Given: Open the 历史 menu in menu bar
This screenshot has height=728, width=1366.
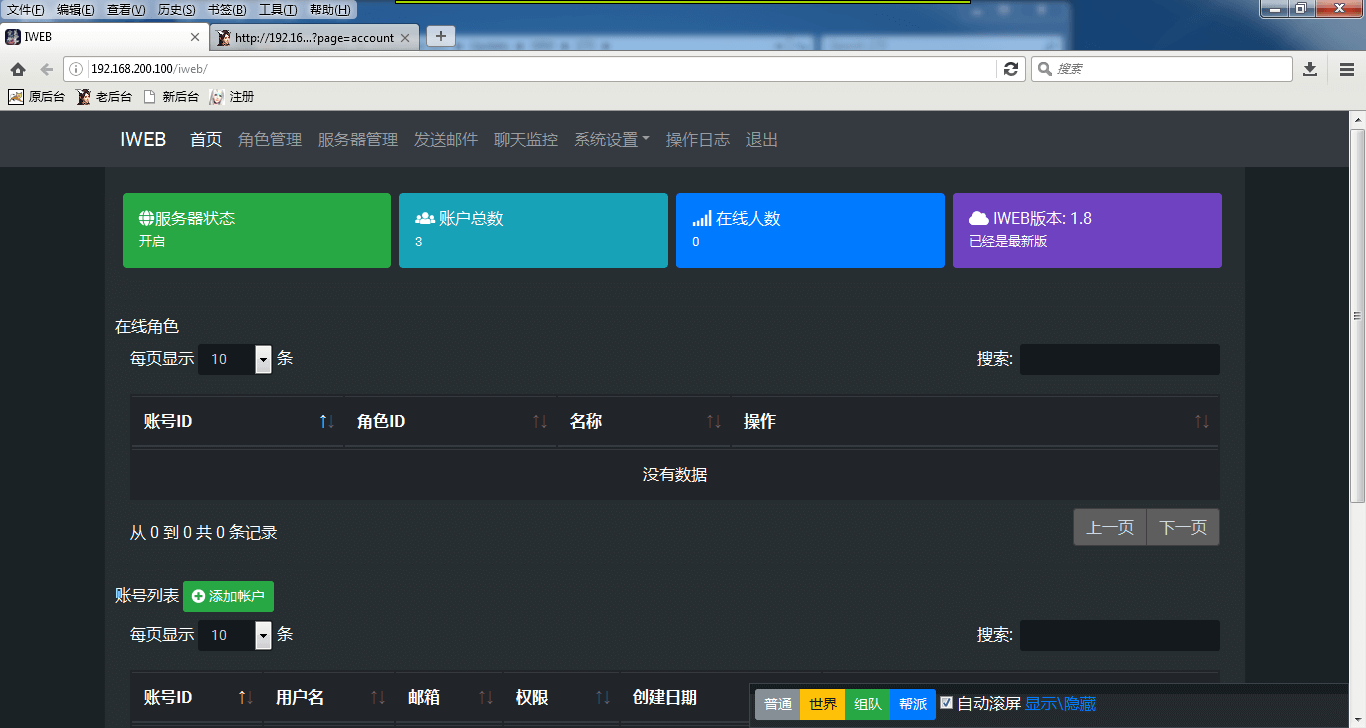Looking at the screenshot, I should [177, 9].
